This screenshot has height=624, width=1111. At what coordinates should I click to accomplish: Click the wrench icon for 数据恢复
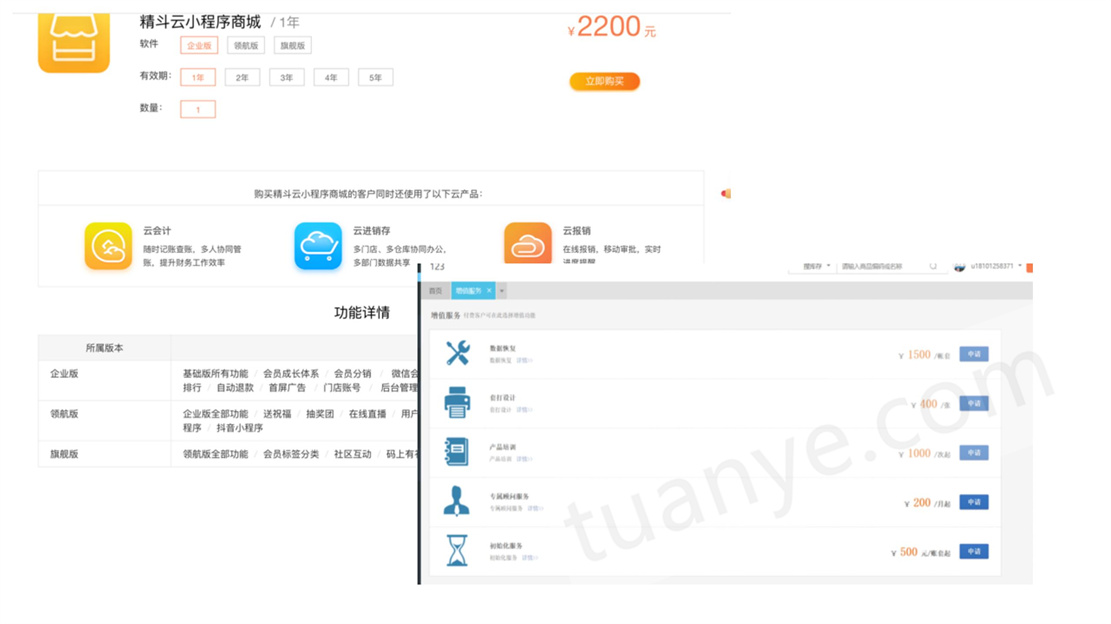point(458,353)
